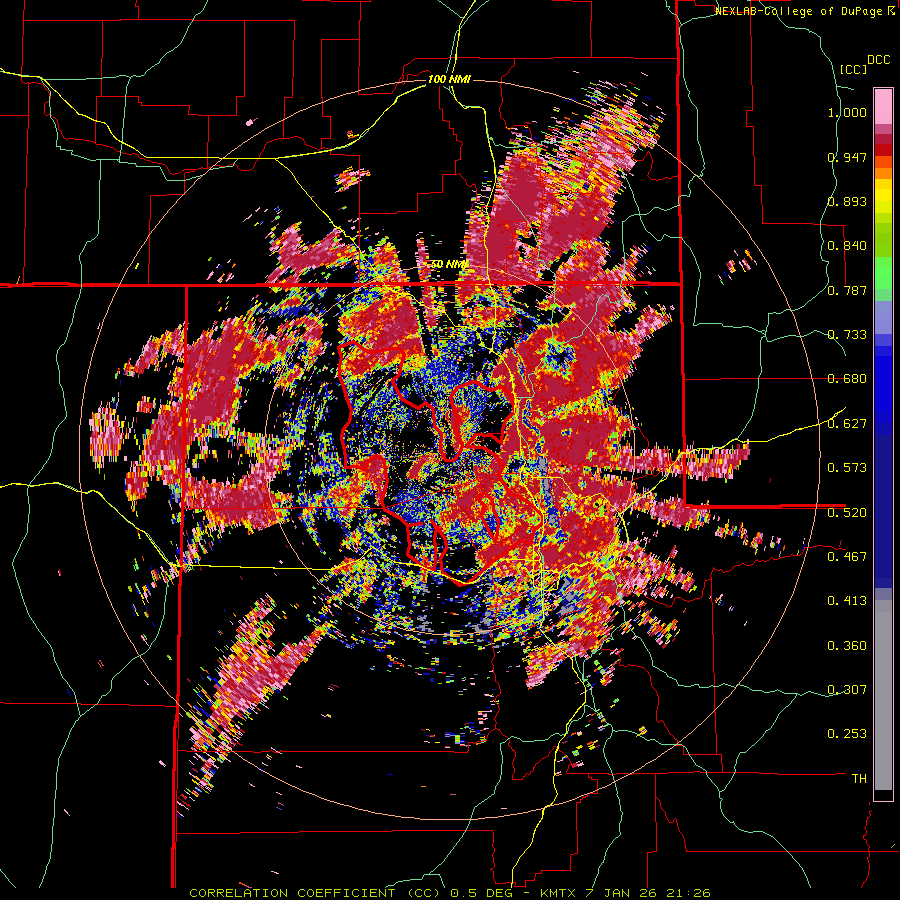Select the 0.840 scale value
900x900 pixels.
point(847,246)
